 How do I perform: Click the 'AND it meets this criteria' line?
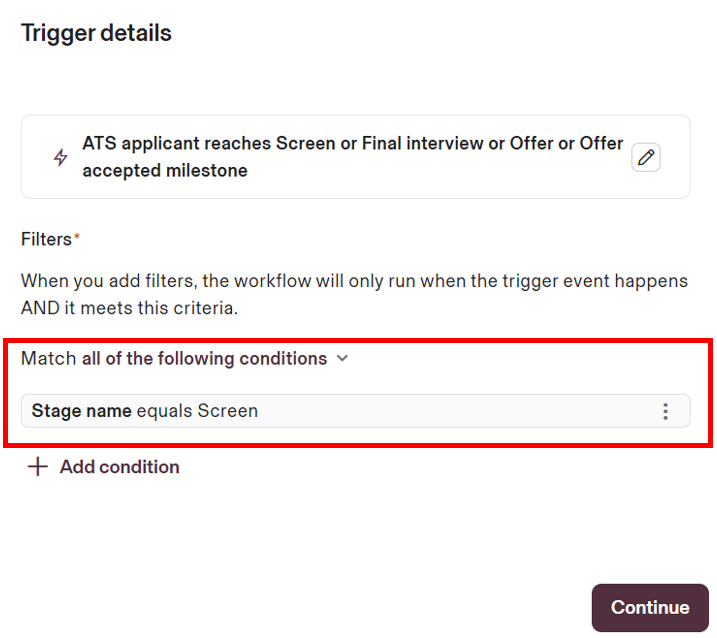(x=129, y=308)
